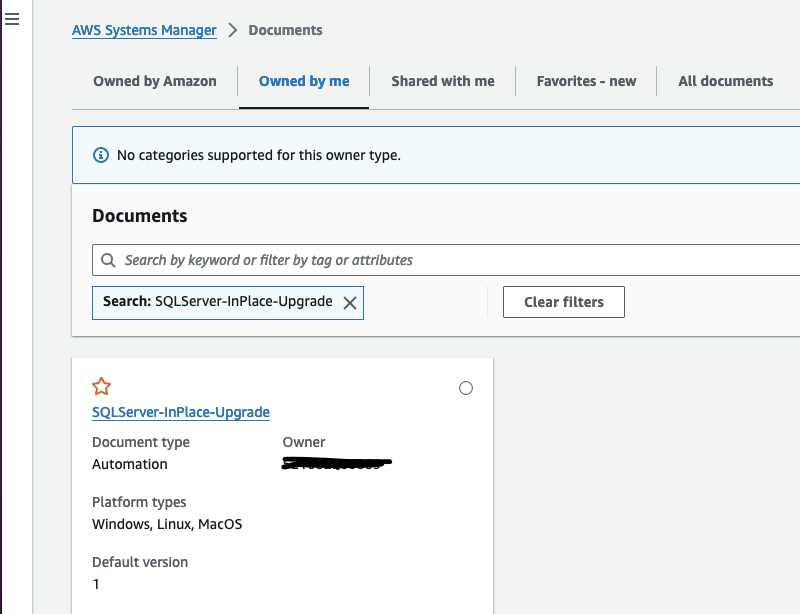Click the Documents breadcrumb label
The height and width of the screenshot is (614, 800).
pos(286,30)
